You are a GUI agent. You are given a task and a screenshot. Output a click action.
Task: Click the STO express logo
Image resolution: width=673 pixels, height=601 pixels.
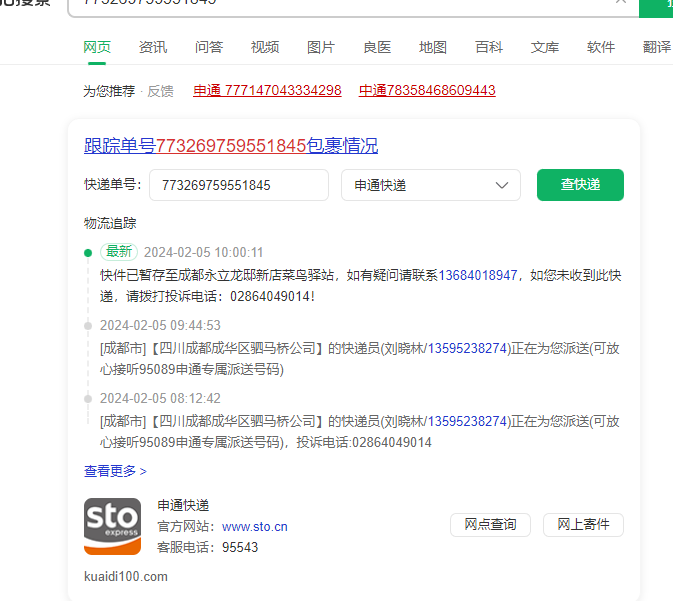(x=112, y=526)
